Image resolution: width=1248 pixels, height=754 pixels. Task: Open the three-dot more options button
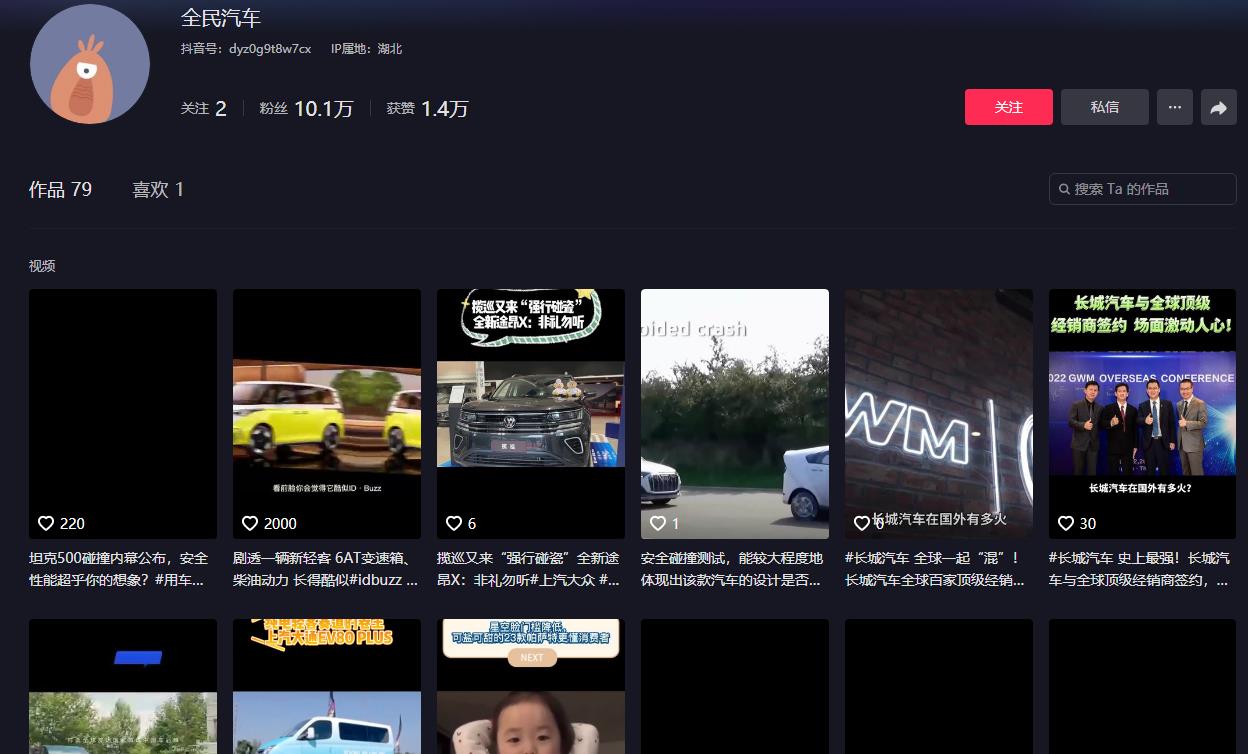pos(1175,107)
